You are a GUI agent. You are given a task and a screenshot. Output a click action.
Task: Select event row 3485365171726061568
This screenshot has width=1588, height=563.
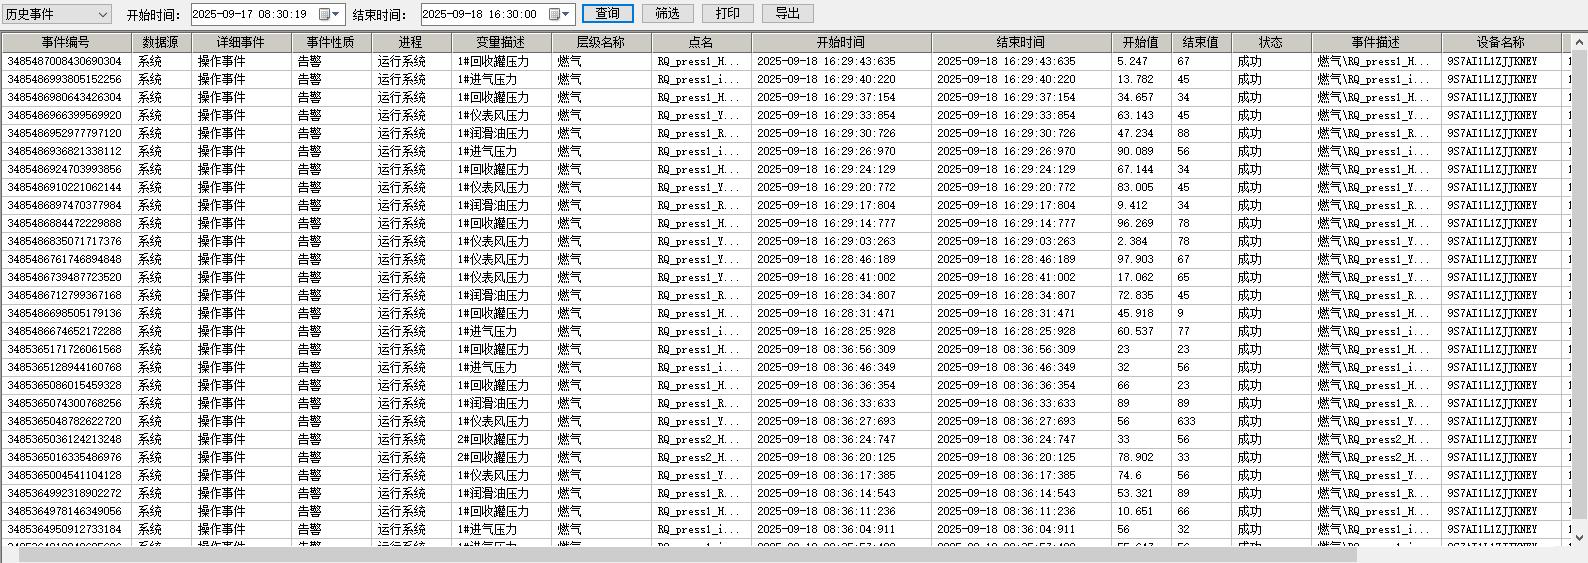(x=65, y=349)
